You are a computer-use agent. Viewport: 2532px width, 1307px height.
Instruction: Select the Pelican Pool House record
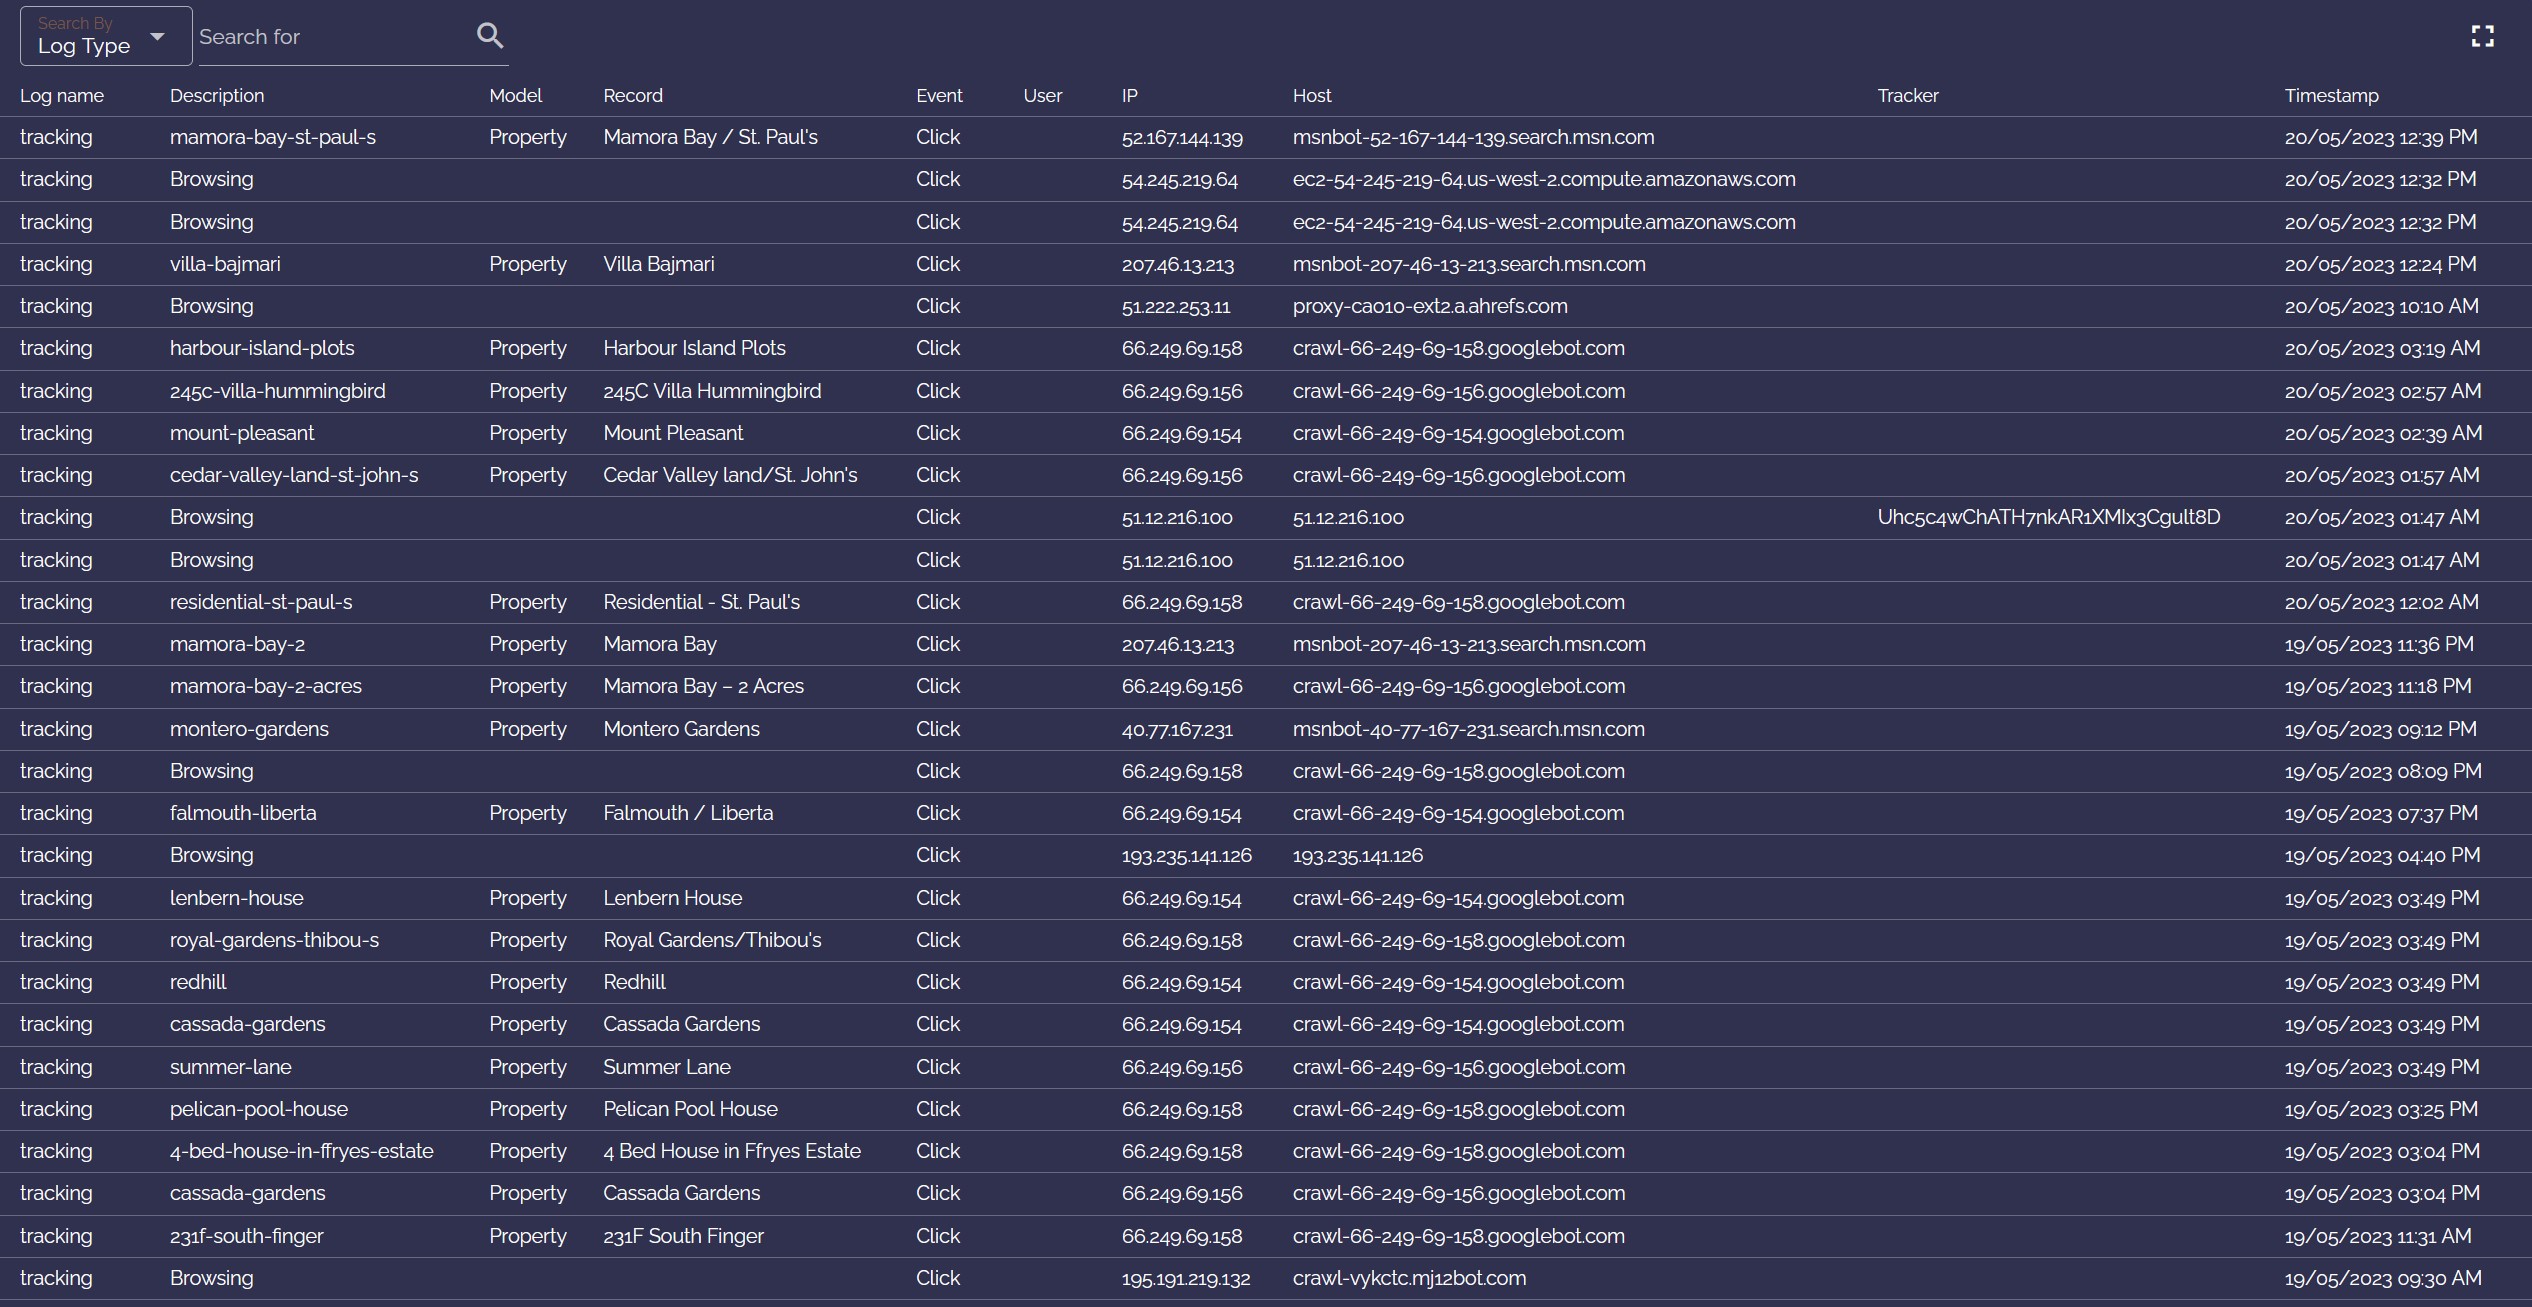690,1109
